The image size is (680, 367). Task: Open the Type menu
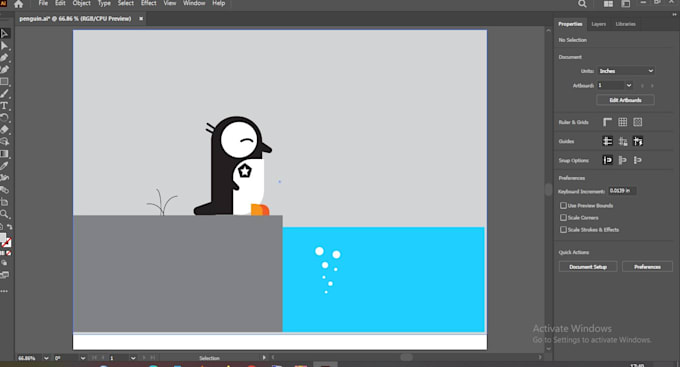(x=104, y=3)
